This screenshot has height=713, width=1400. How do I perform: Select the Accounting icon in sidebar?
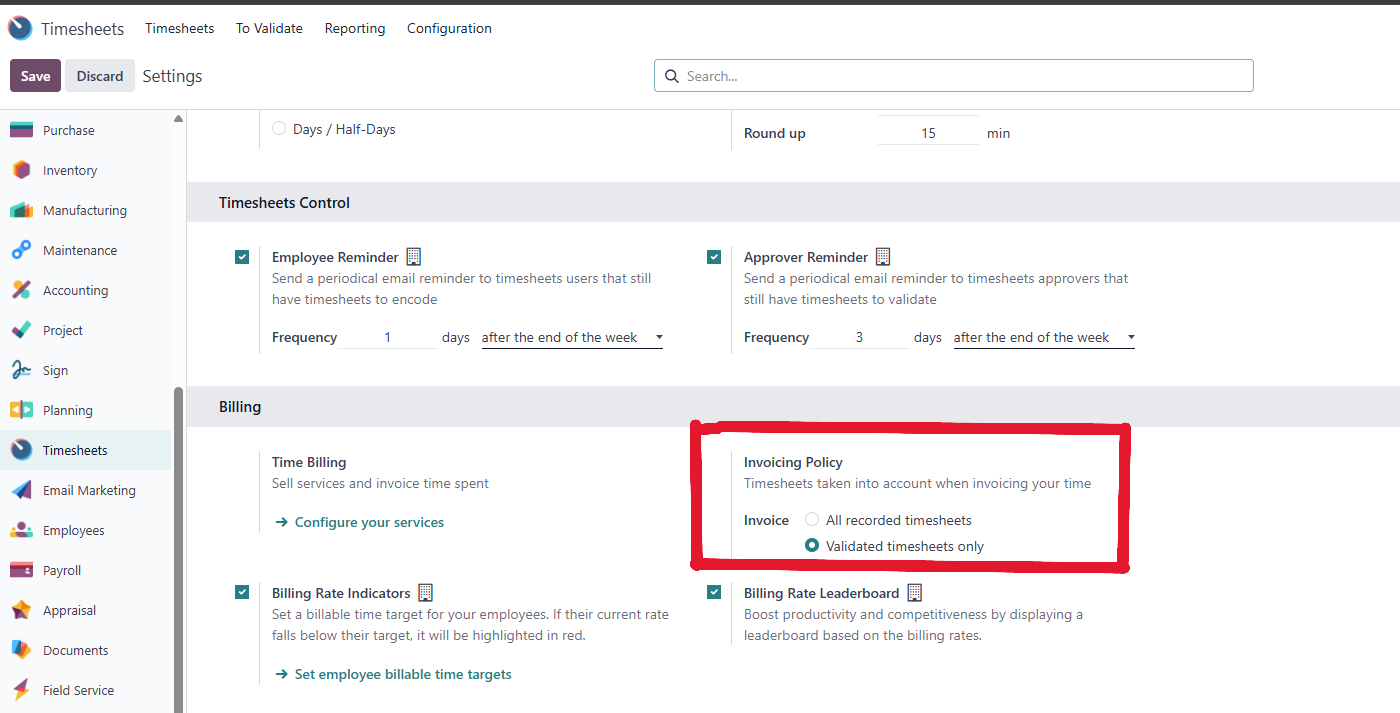(x=21, y=291)
